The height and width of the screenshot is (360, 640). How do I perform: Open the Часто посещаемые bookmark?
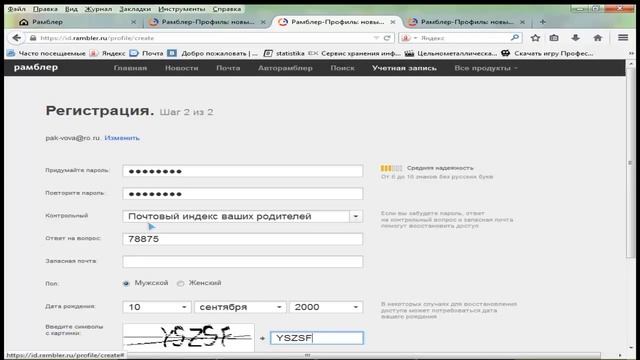point(47,53)
